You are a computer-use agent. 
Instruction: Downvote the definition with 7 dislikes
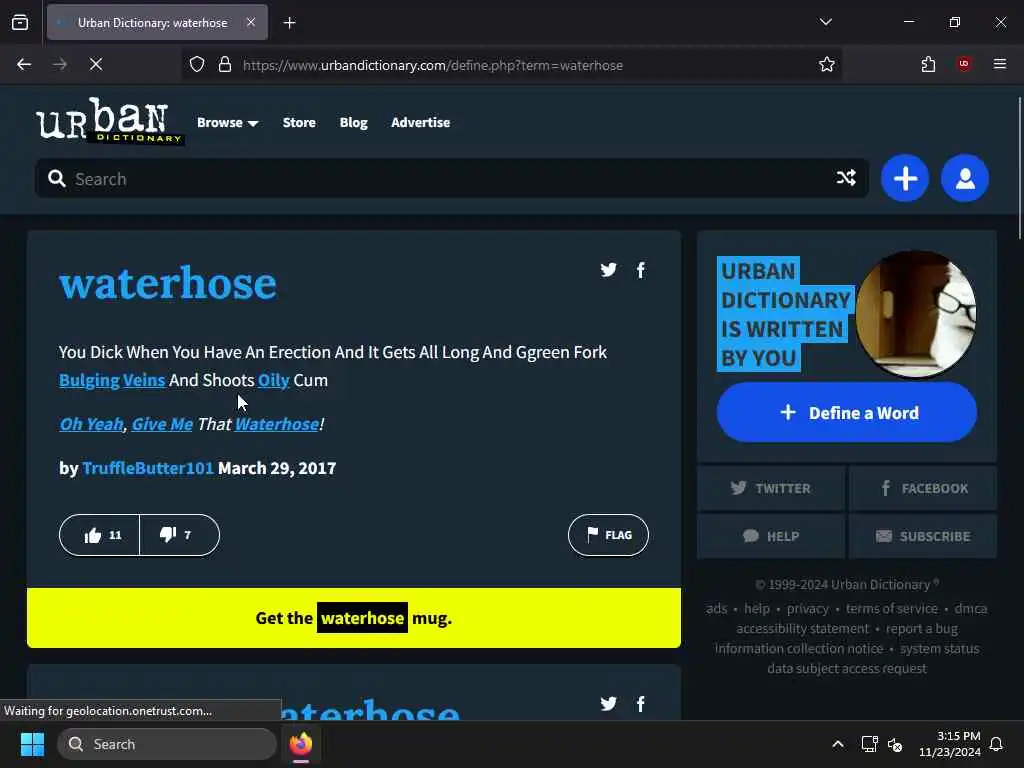tap(179, 535)
